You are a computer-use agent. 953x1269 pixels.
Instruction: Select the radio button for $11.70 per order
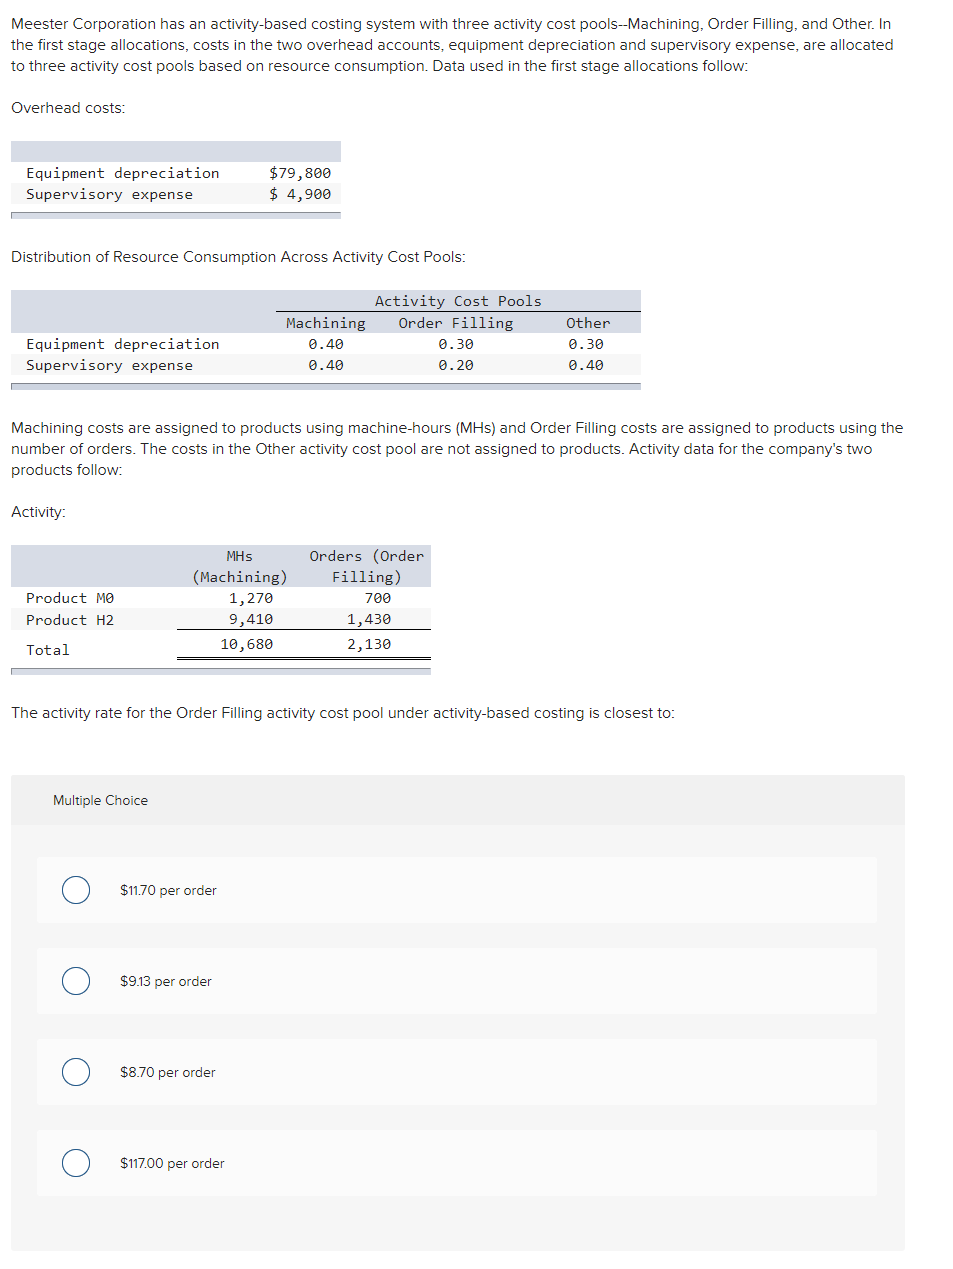tap(75, 889)
